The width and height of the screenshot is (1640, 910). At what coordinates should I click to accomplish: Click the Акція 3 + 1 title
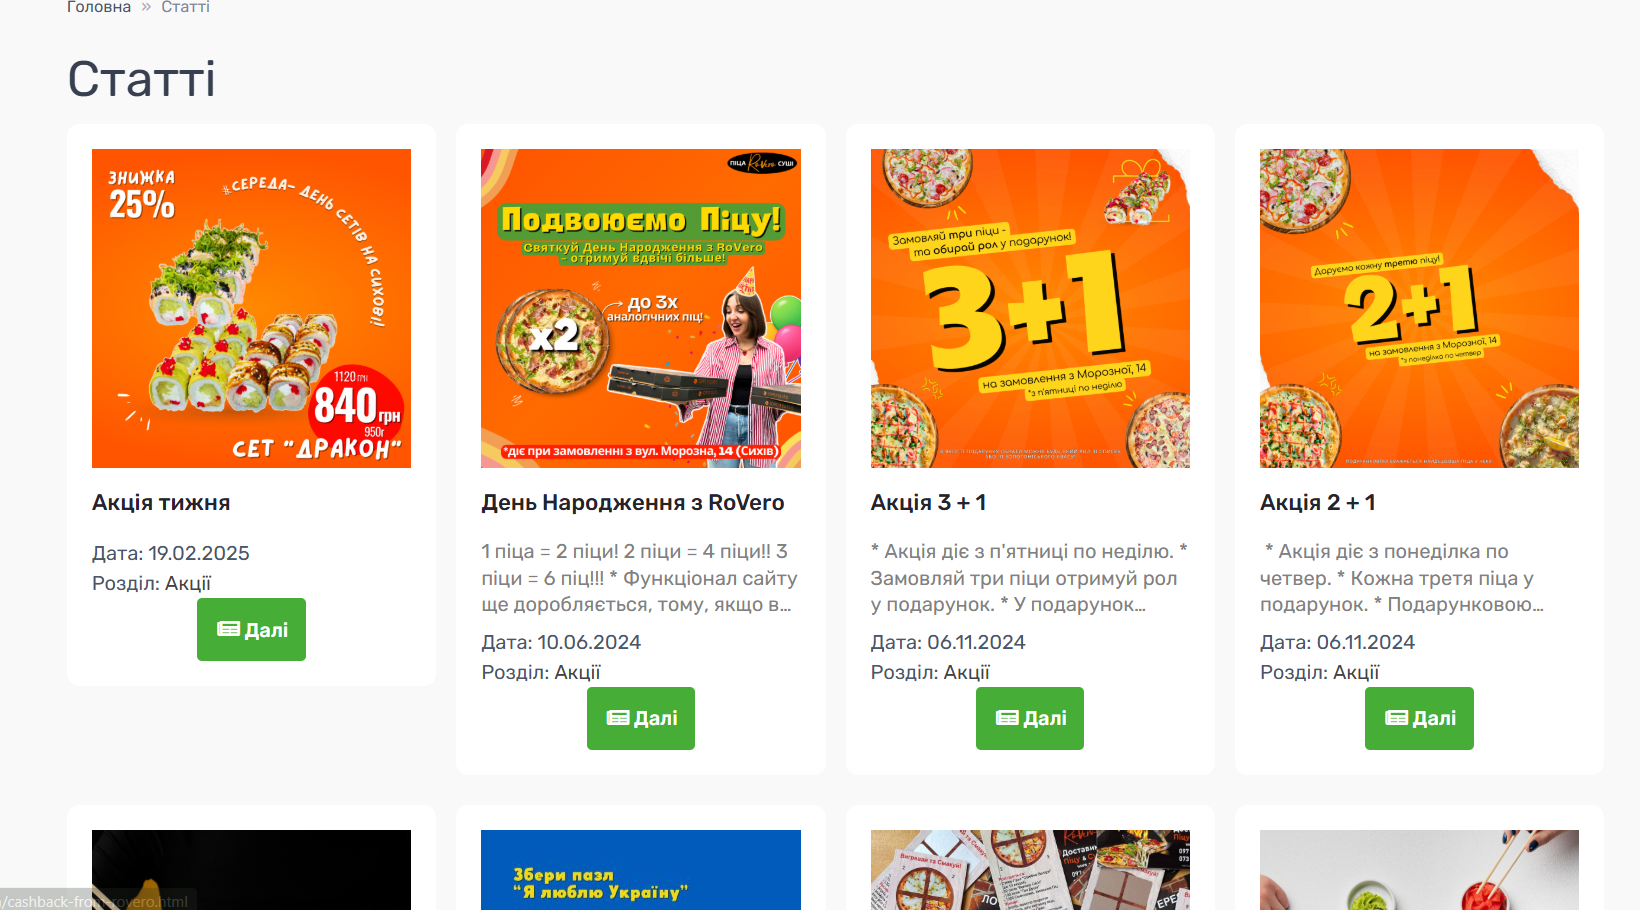[929, 503]
